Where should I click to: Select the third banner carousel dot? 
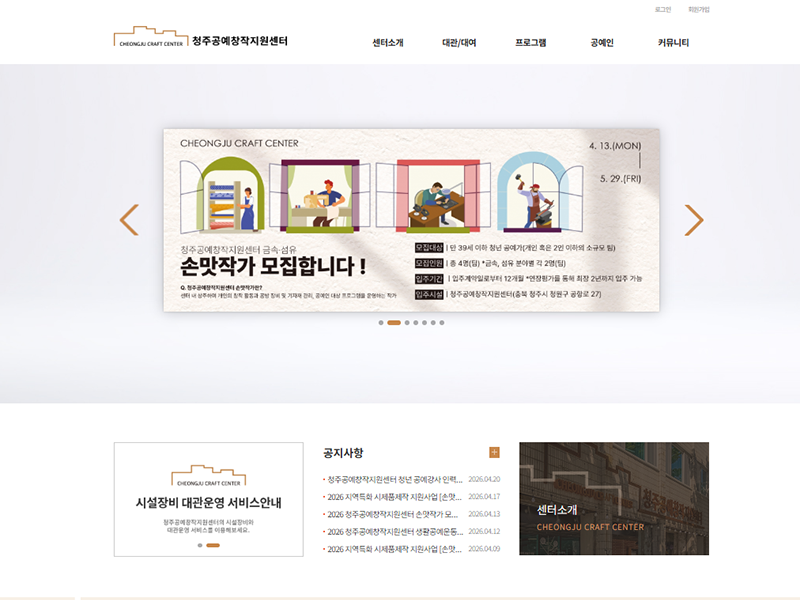coord(407,322)
